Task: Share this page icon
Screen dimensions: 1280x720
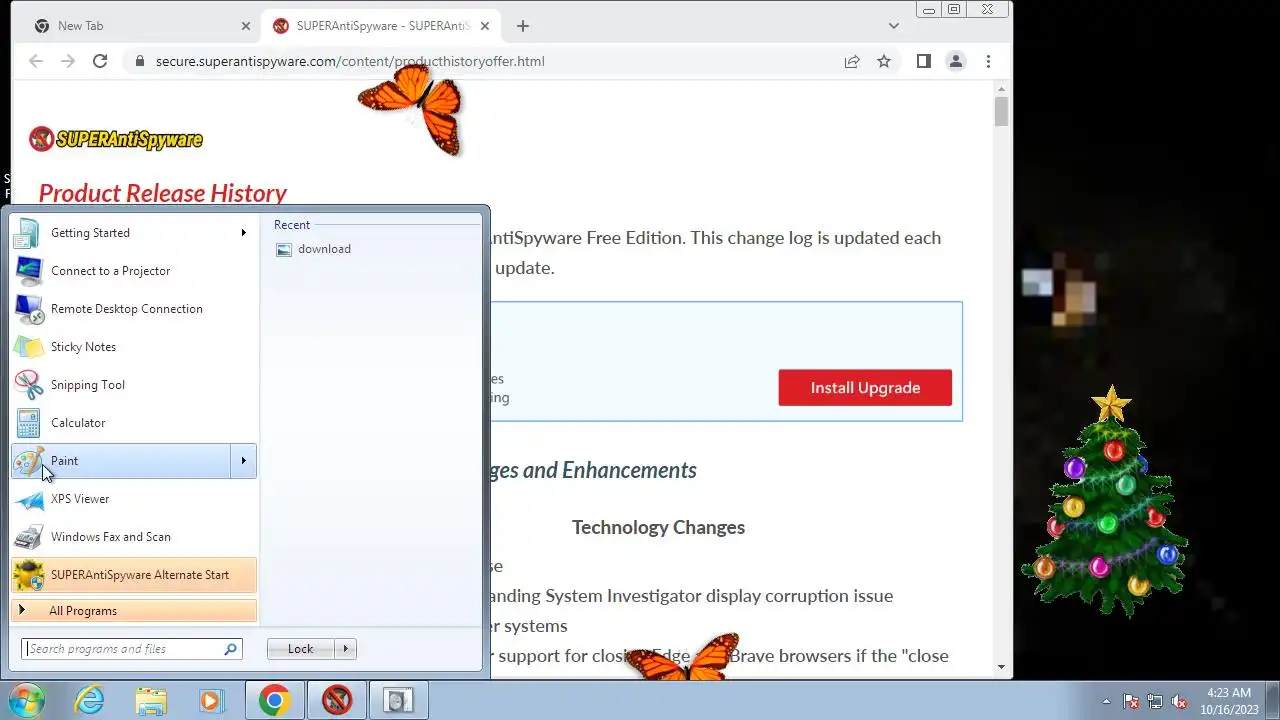Action: click(852, 61)
